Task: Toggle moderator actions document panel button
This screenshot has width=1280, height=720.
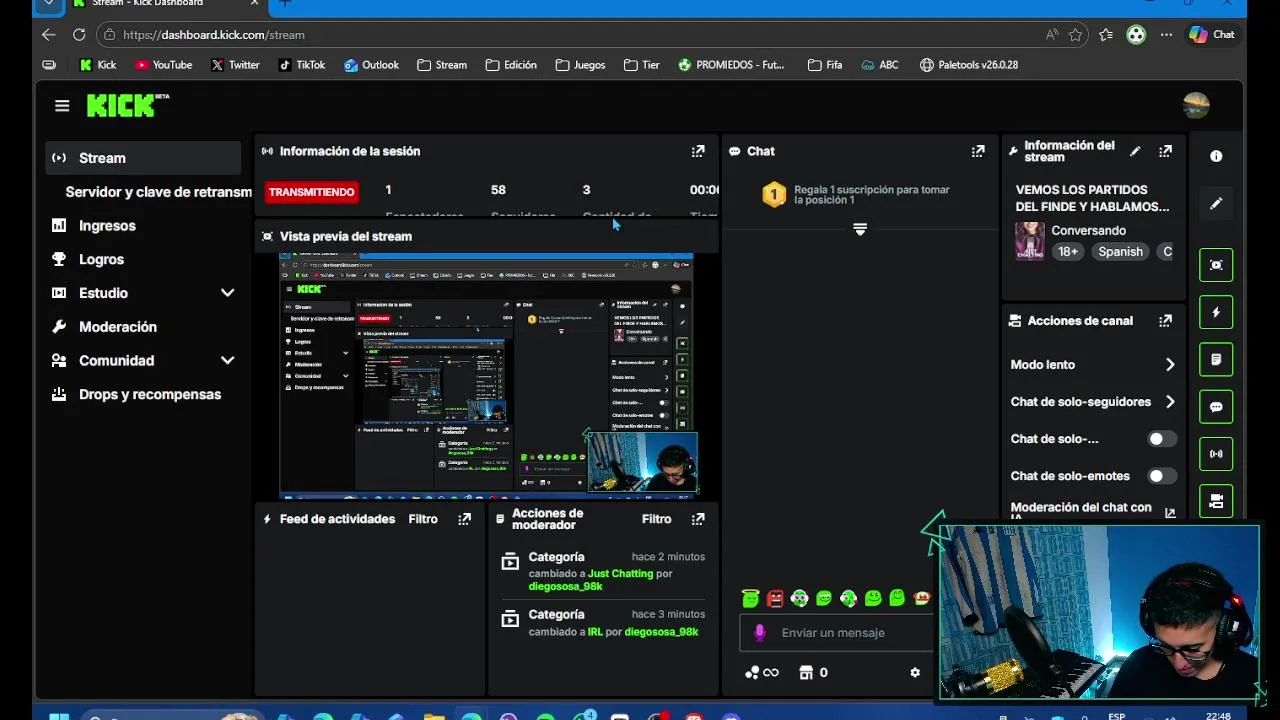Action: click(1216, 359)
